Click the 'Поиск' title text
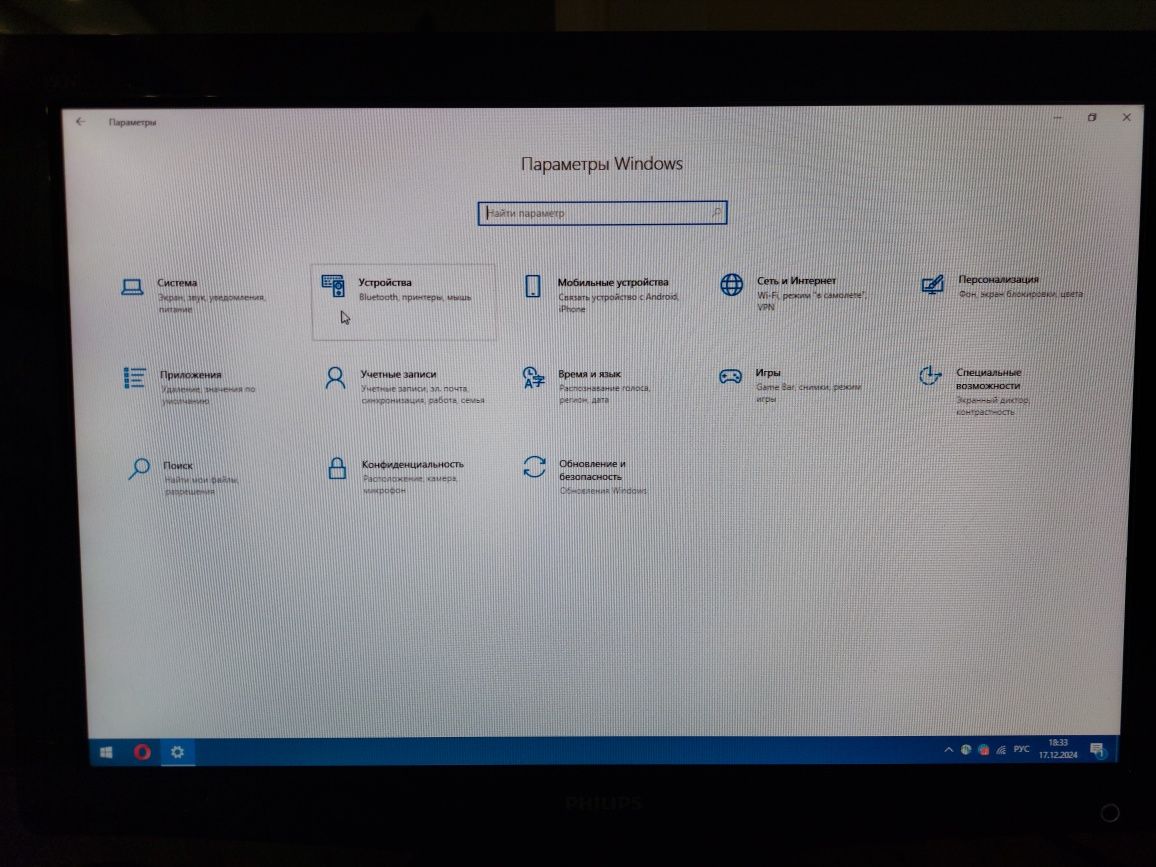1156x867 pixels. click(x=178, y=465)
